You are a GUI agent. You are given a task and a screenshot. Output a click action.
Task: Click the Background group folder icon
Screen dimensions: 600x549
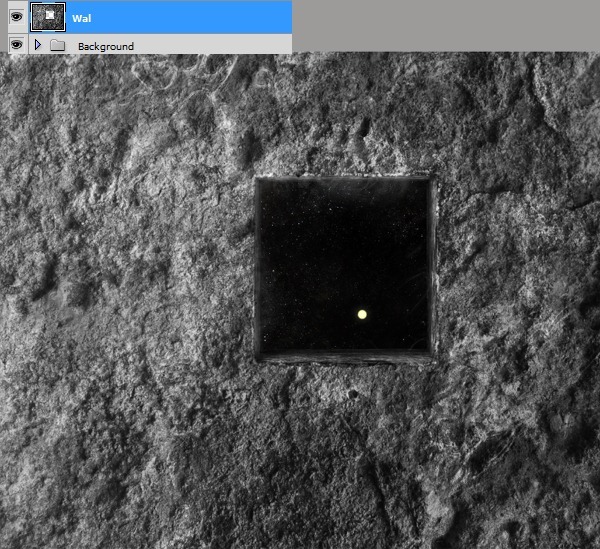(57, 46)
